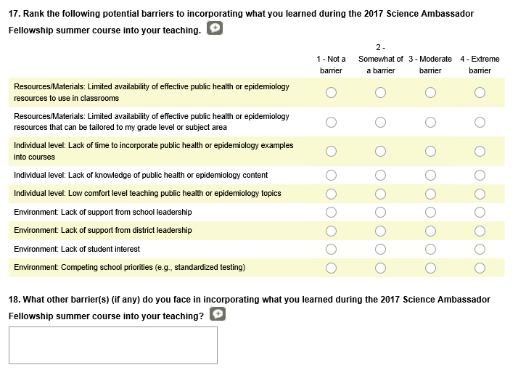Select 'Not a barrier' for school leadership support
Viewport: 518px width, 378px height.
331,212
